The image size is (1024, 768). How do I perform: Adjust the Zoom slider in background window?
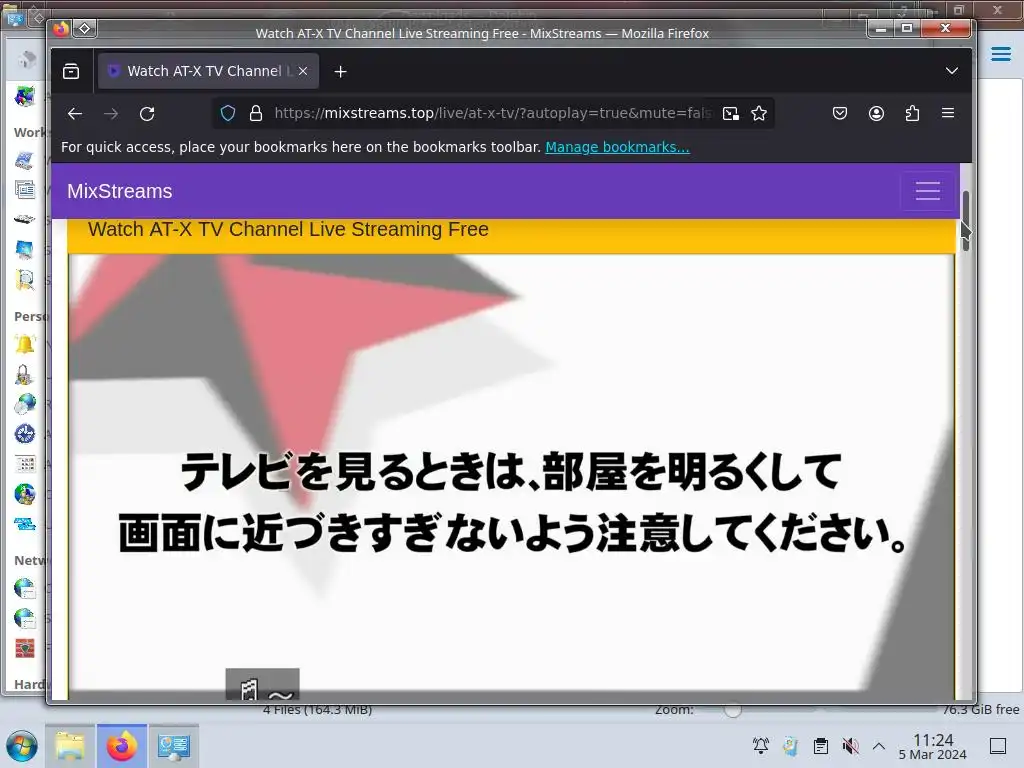(x=733, y=709)
